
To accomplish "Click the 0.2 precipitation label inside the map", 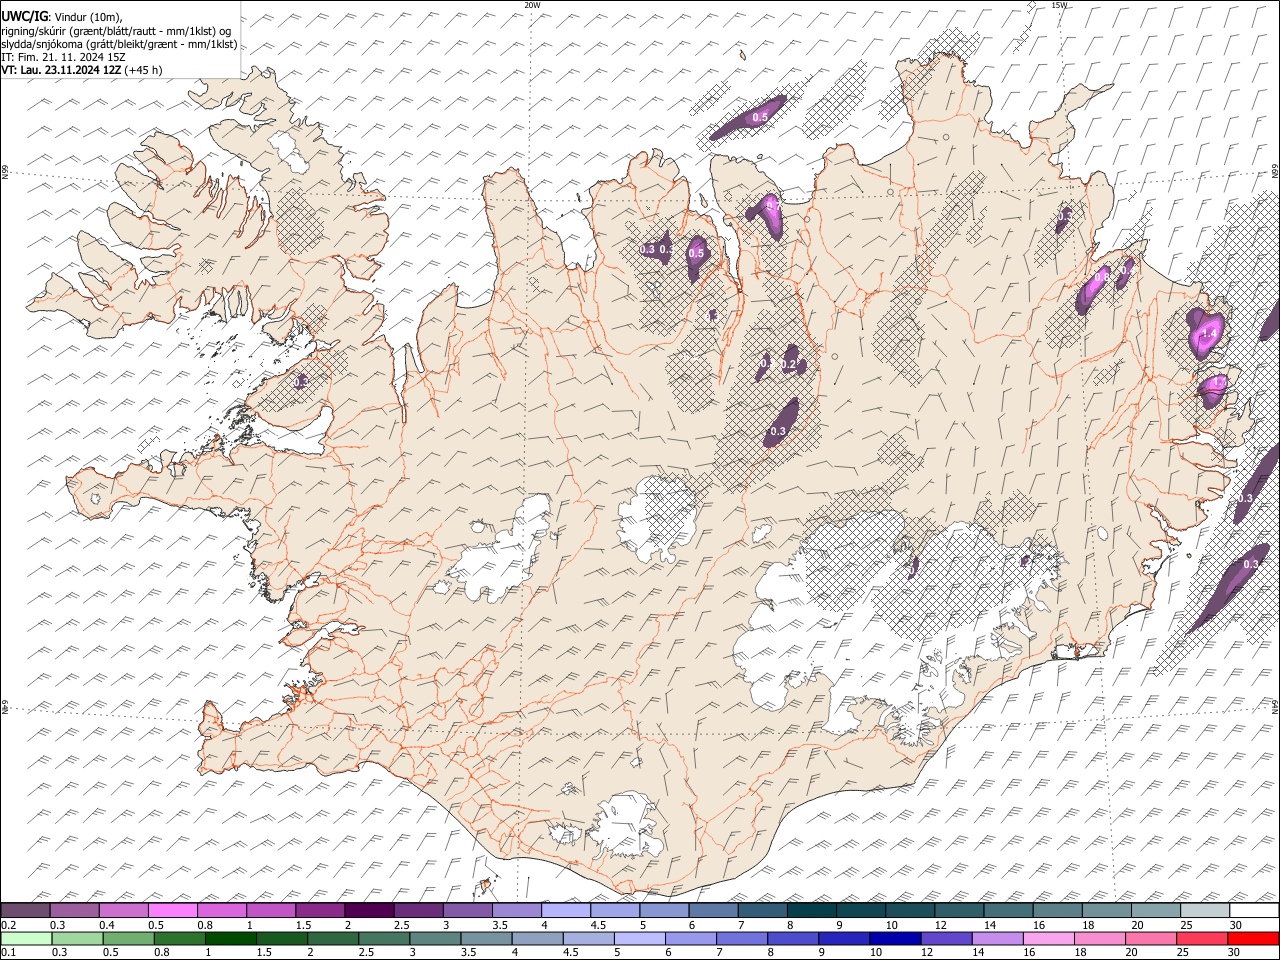I will (x=788, y=365).
